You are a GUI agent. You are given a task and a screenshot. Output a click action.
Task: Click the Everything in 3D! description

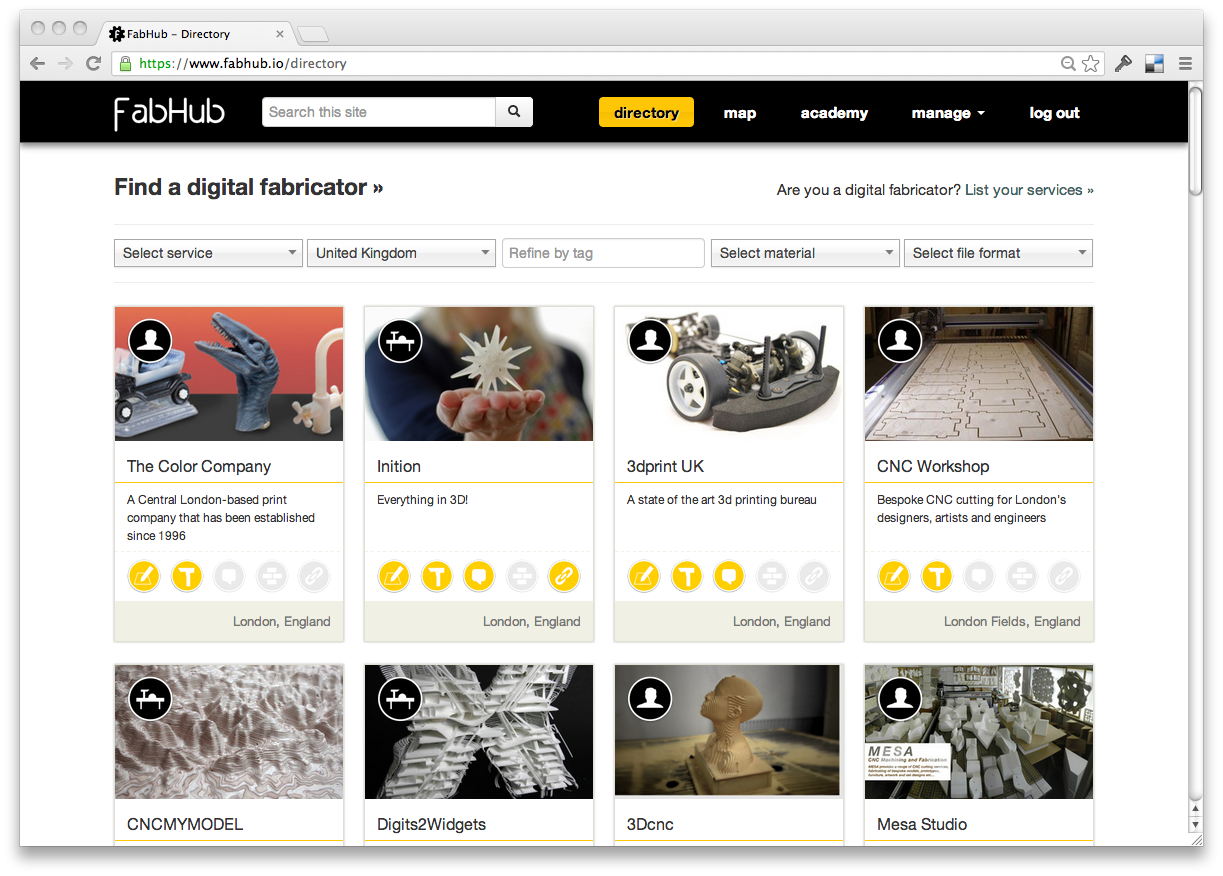[x=422, y=499]
